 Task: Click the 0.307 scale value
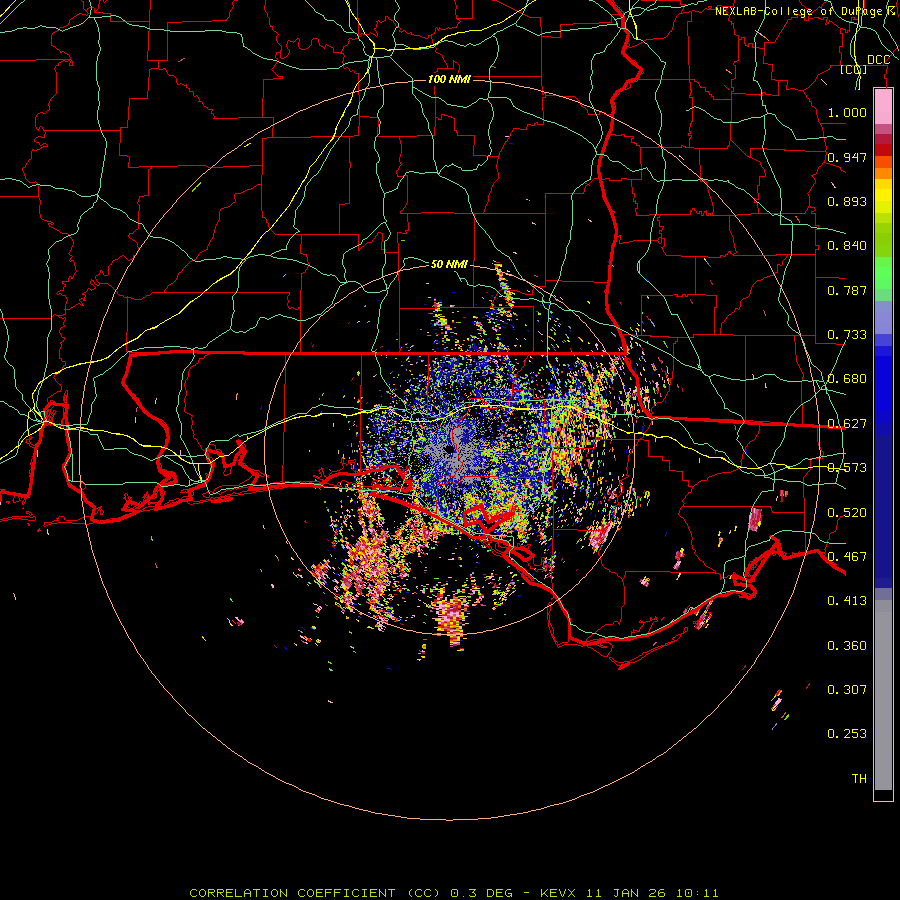(847, 690)
